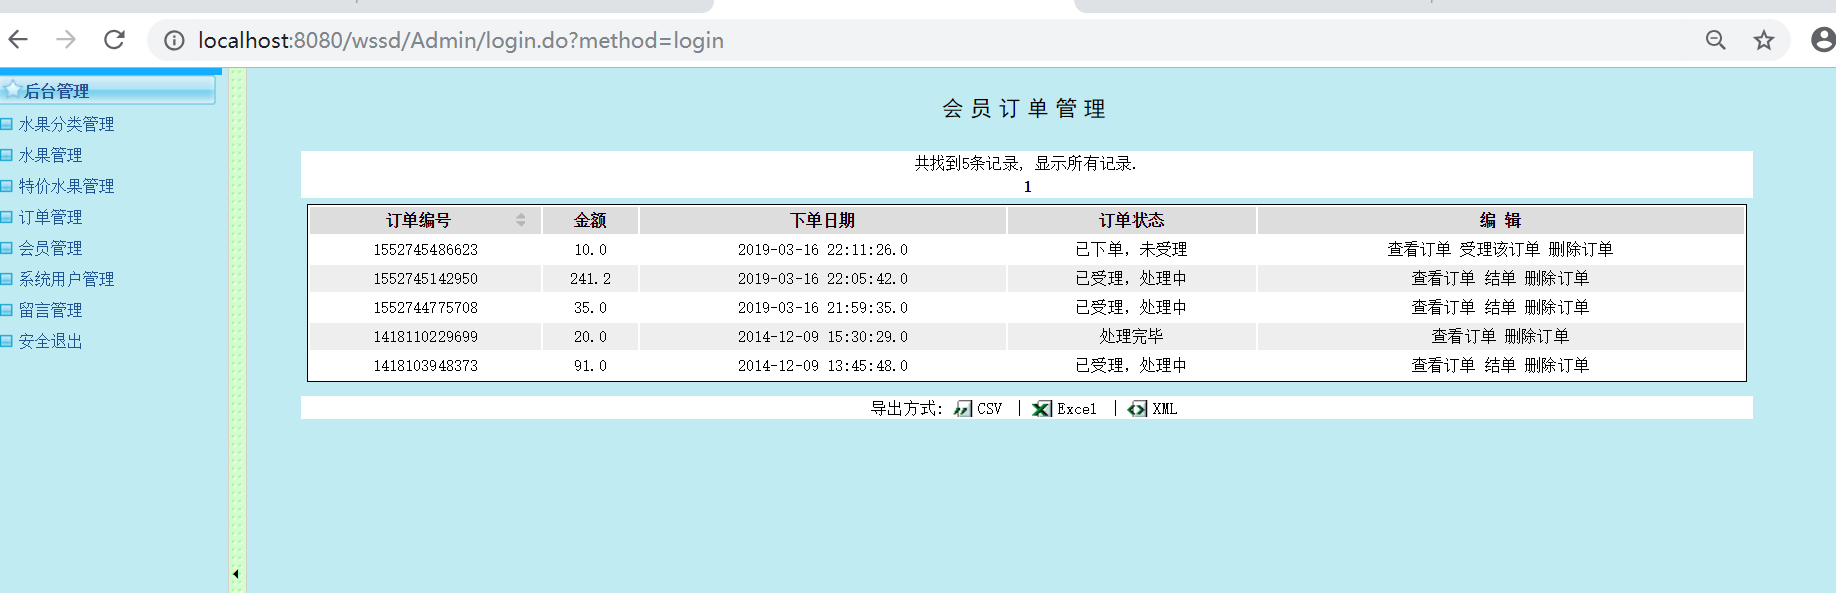View order 1552745142950 via 查看订单

pos(1443,278)
